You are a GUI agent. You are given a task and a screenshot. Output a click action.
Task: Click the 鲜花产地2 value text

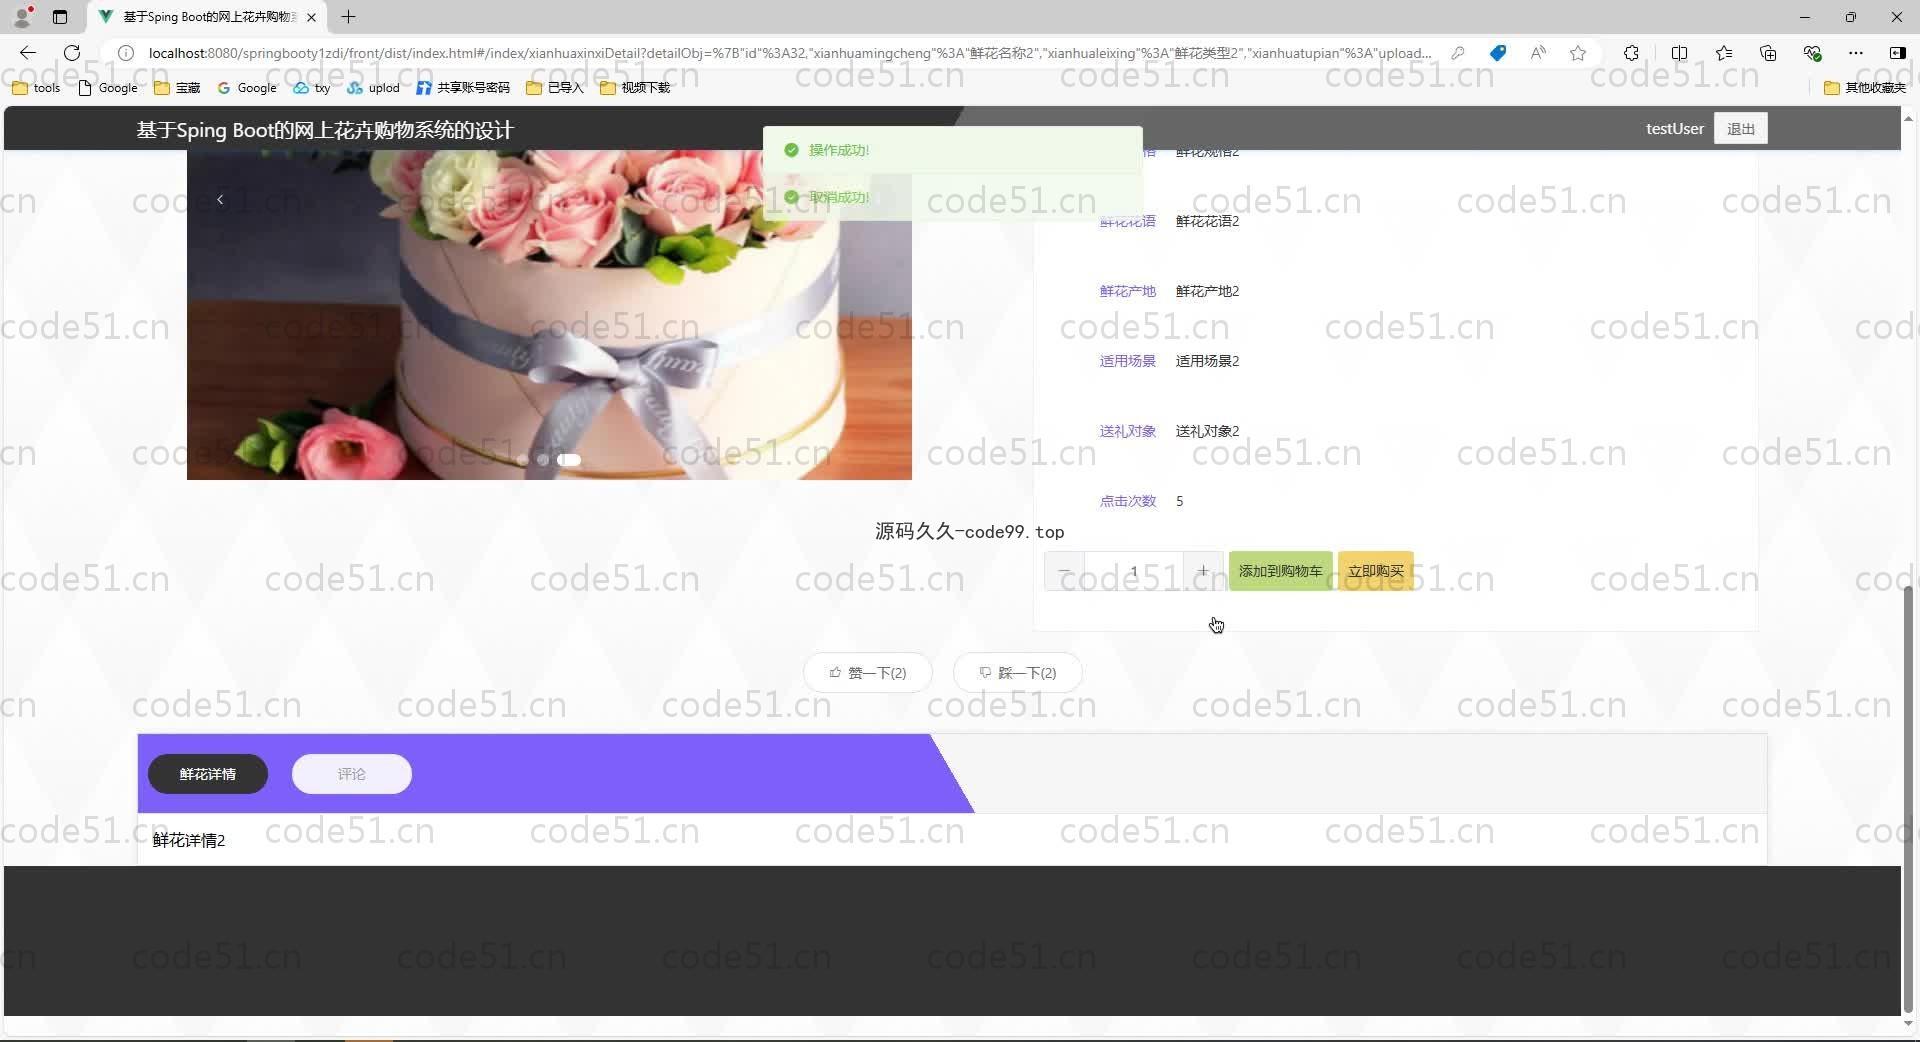1207,291
